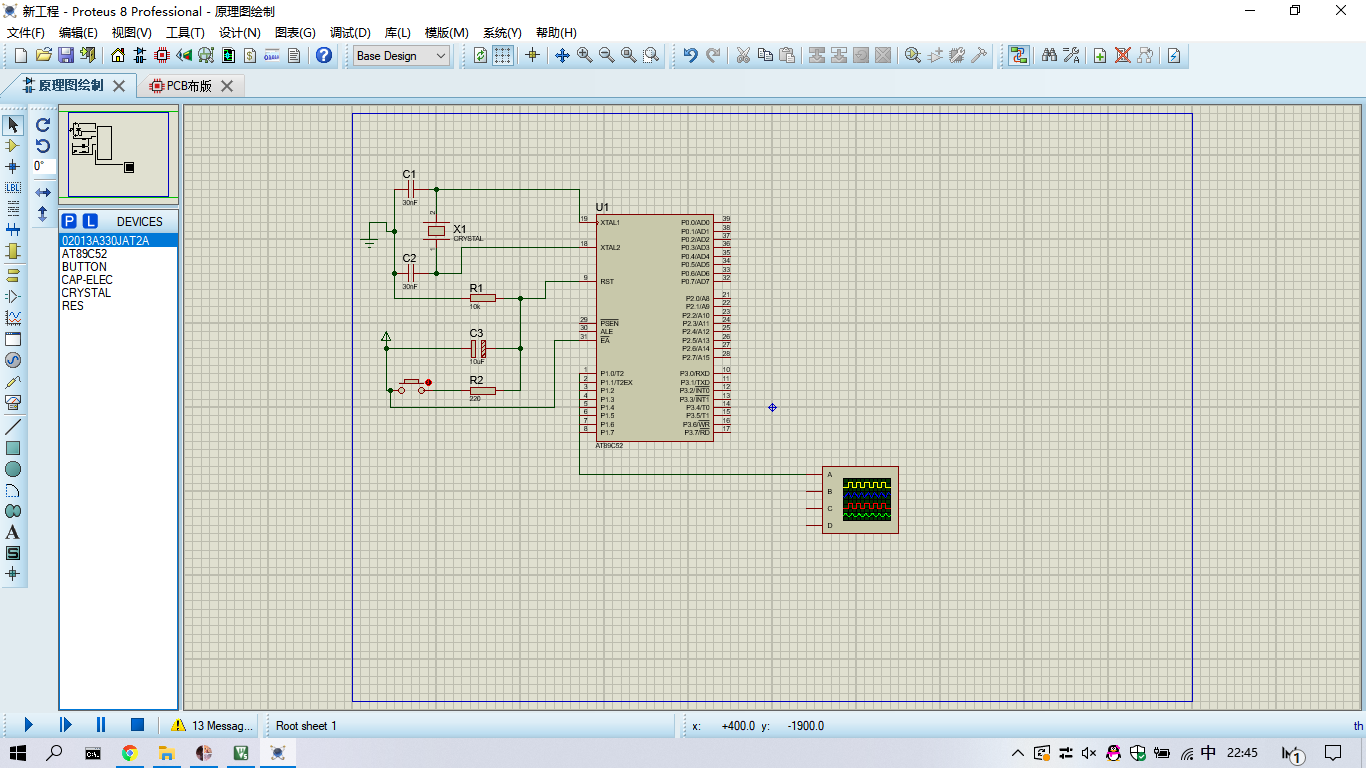The width and height of the screenshot is (1366, 768).
Task: Click the Rotate Clockwise icon
Action: (x=43, y=125)
